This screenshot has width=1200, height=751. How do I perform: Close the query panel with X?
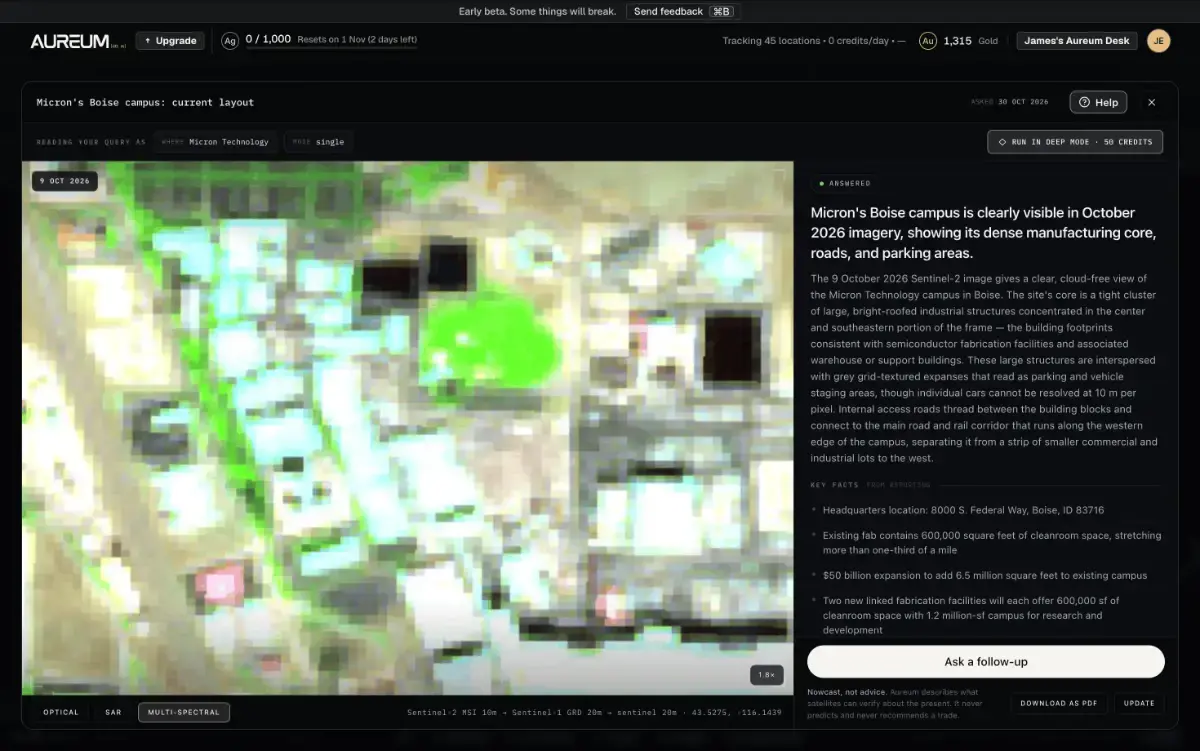[x=1152, y=102]
